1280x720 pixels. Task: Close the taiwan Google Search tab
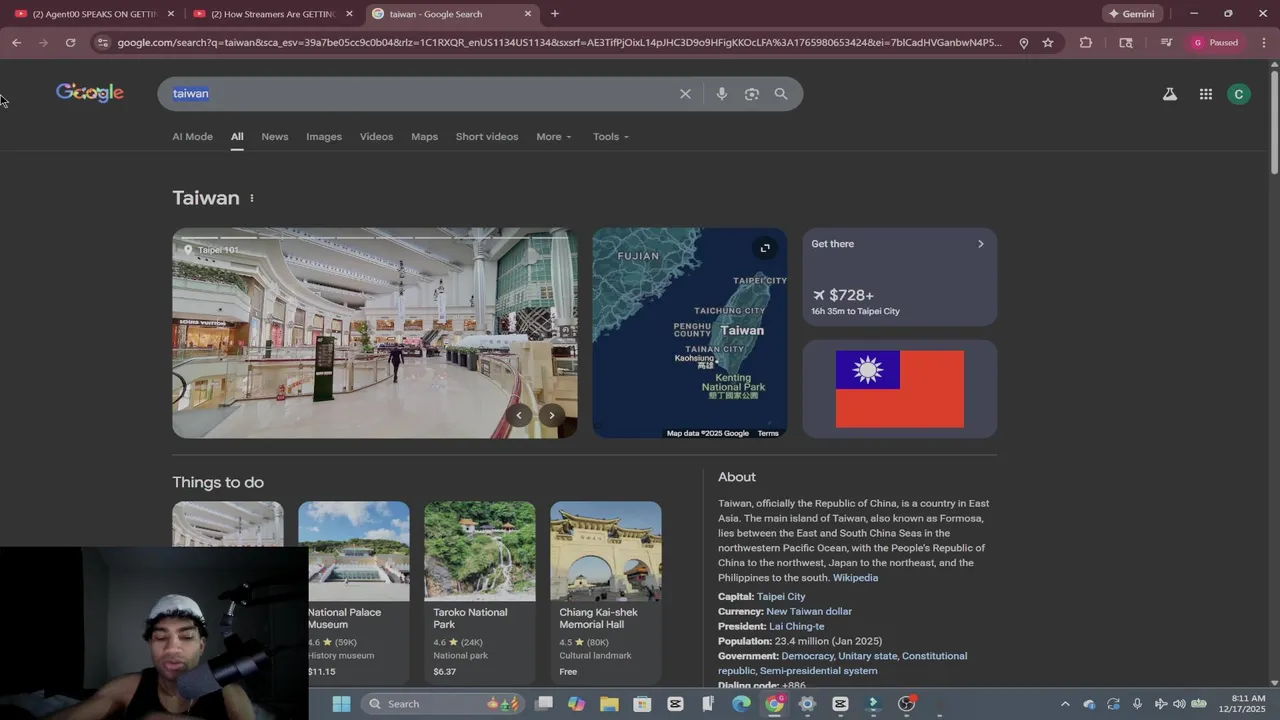[x=528, y=14]
